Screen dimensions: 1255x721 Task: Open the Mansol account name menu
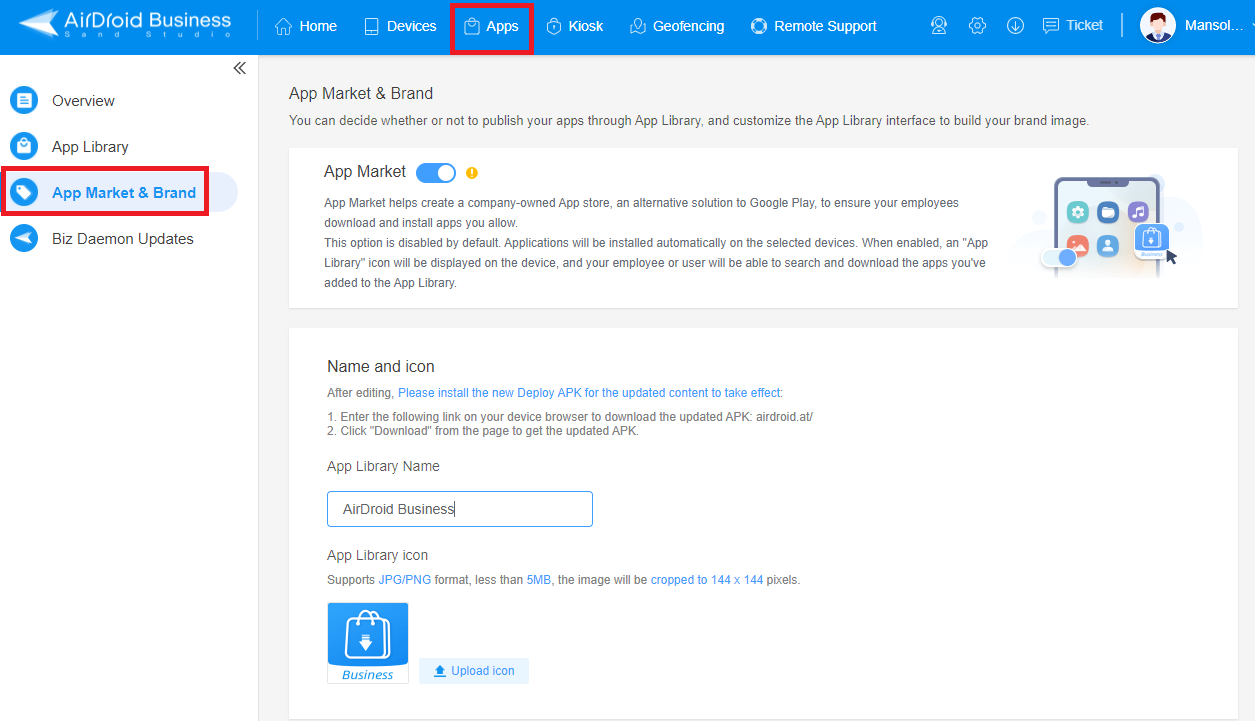pos(1213,26)
